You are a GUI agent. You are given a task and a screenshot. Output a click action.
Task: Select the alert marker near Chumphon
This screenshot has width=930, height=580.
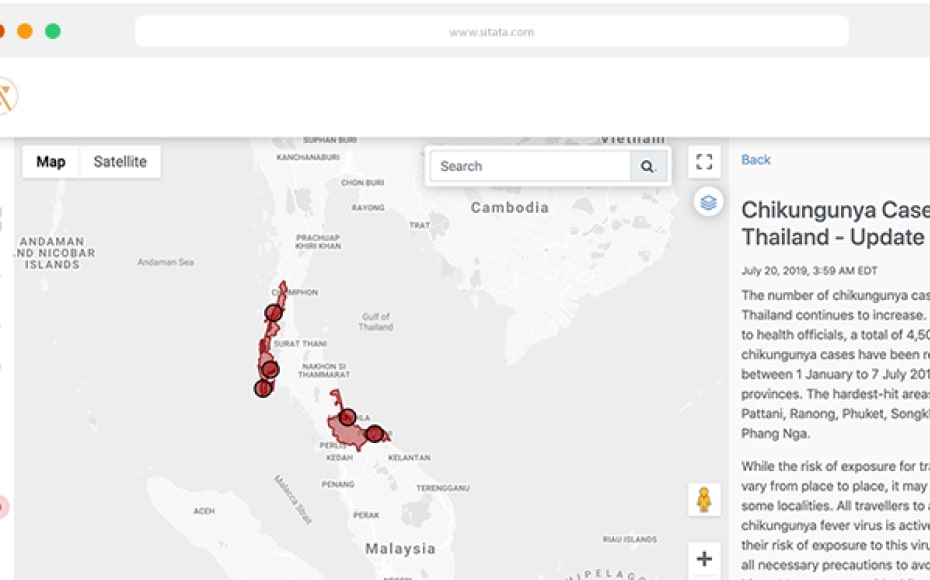click(274, 313)
